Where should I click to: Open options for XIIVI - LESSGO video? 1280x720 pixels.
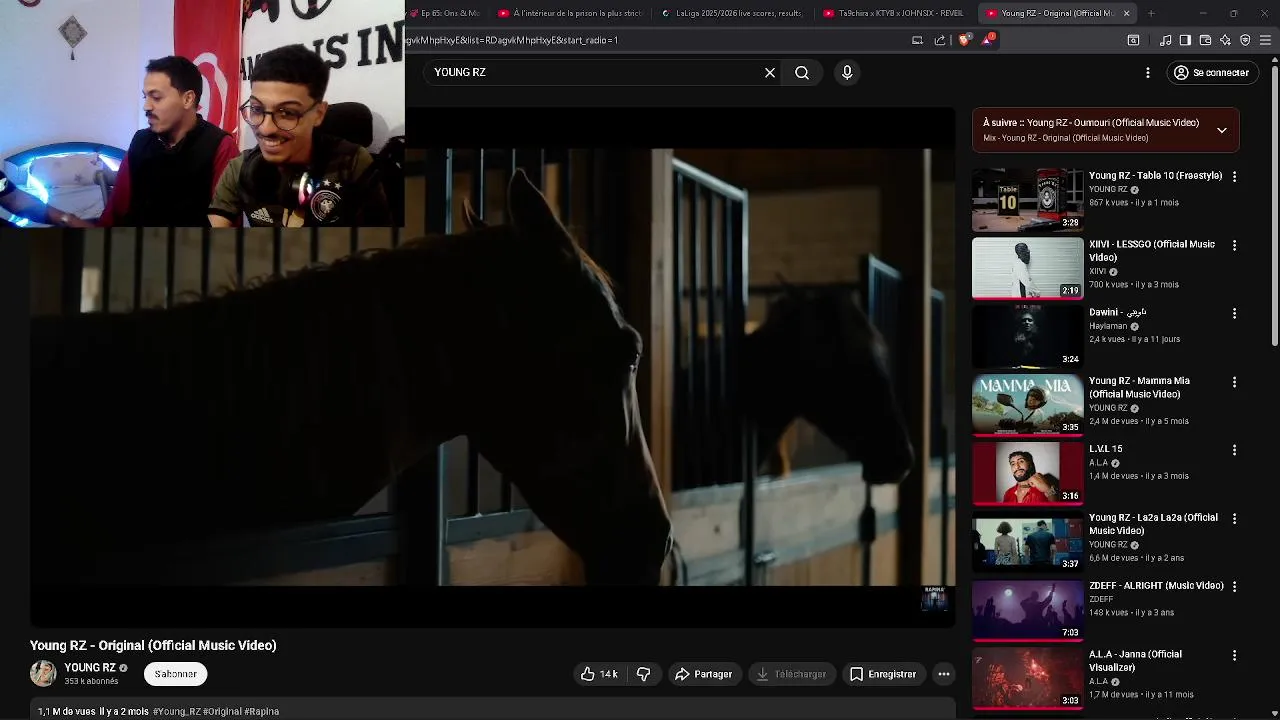click(x=1234, y=245)
